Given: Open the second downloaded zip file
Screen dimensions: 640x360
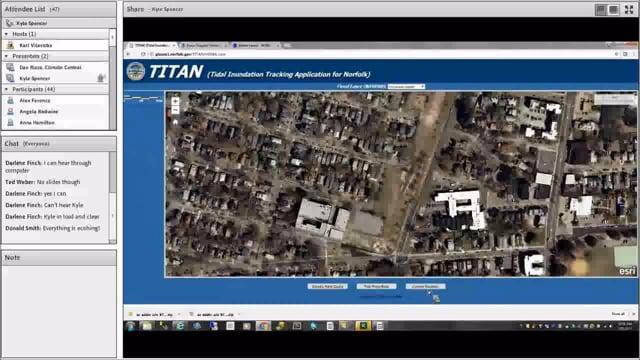Looking at the screenshot, I should pos(212,315).
